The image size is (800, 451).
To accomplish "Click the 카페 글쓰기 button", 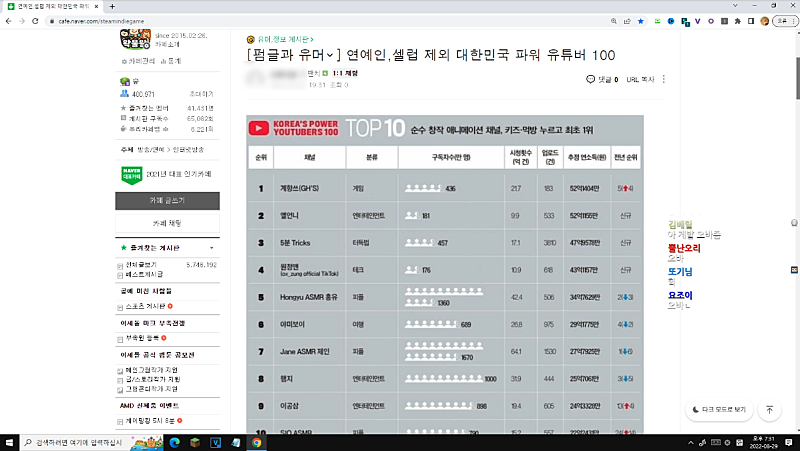I will [167, 201].
